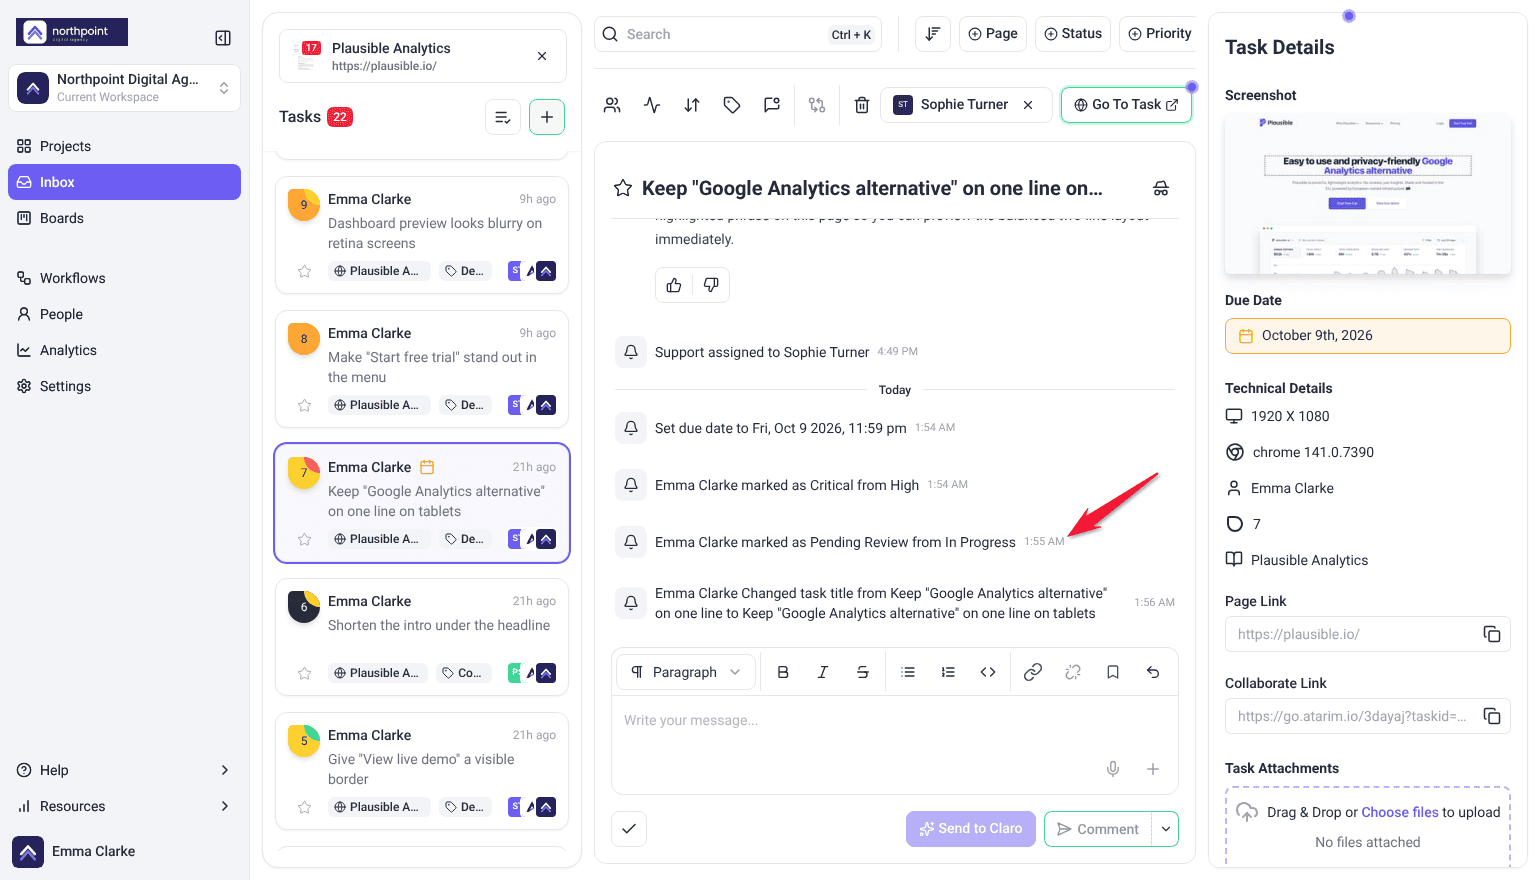This screenshot has height=880, width=1540.
Task: Copy the Page Link URL
Action: coord(1492,634)
